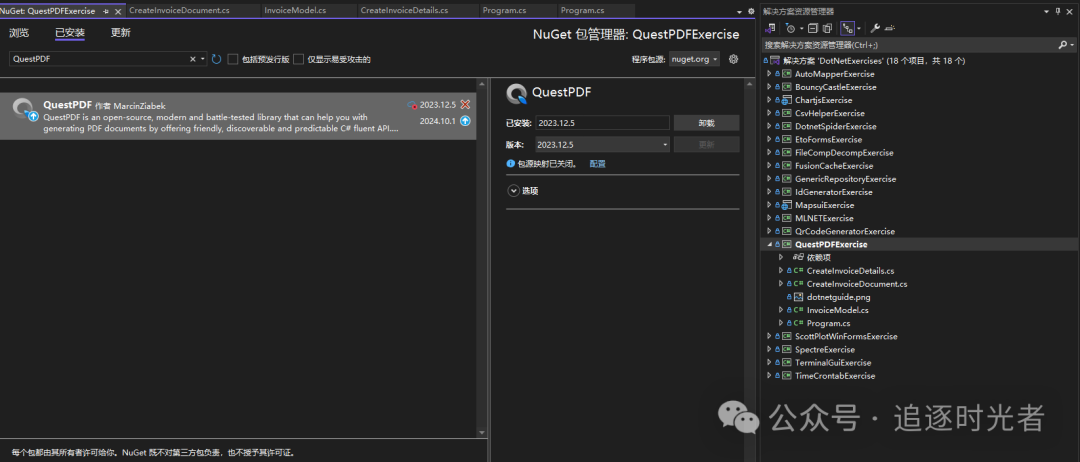The image size is (1080, 462).
Task: Click the refresh icon beside the NuGet search box
Action: (216, 59)
